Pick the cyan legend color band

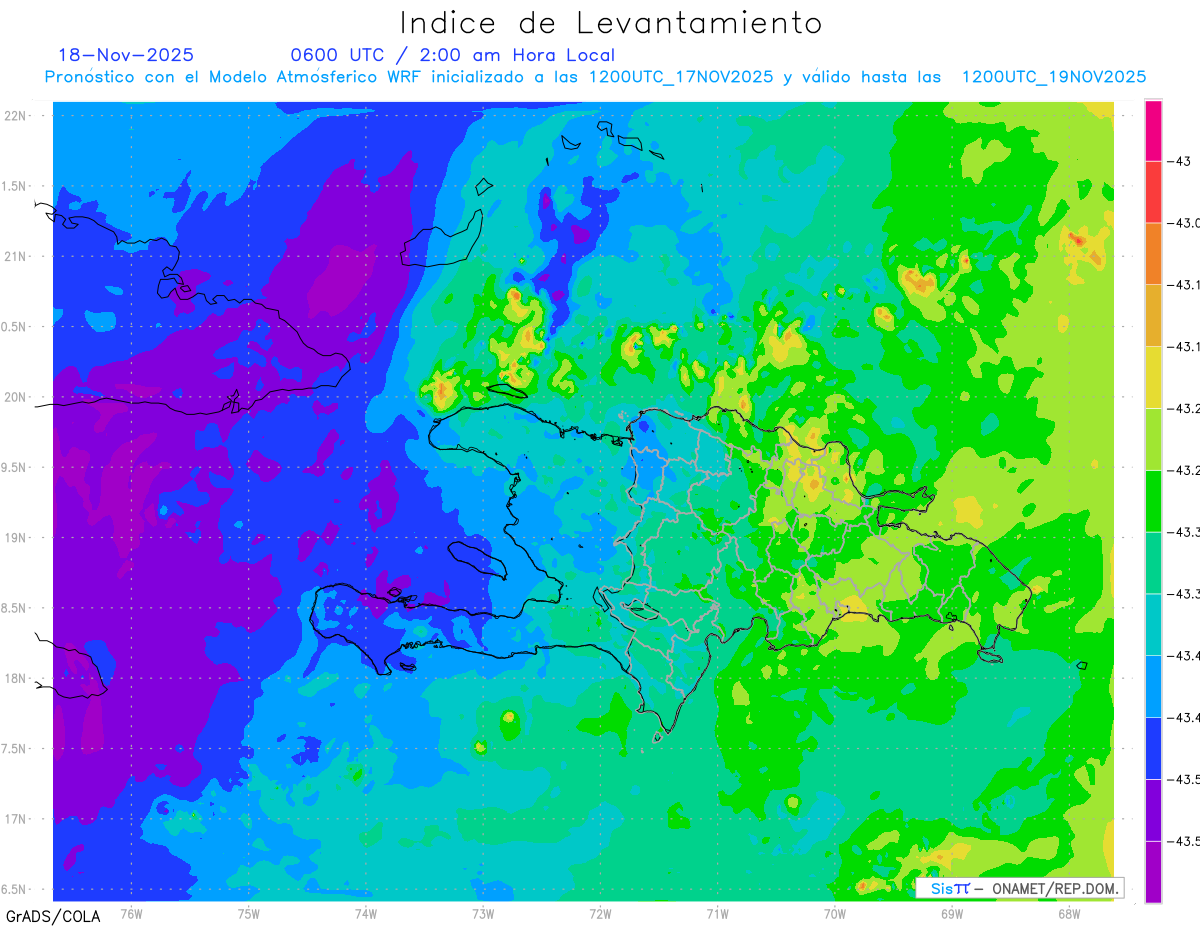point(1153,624)
